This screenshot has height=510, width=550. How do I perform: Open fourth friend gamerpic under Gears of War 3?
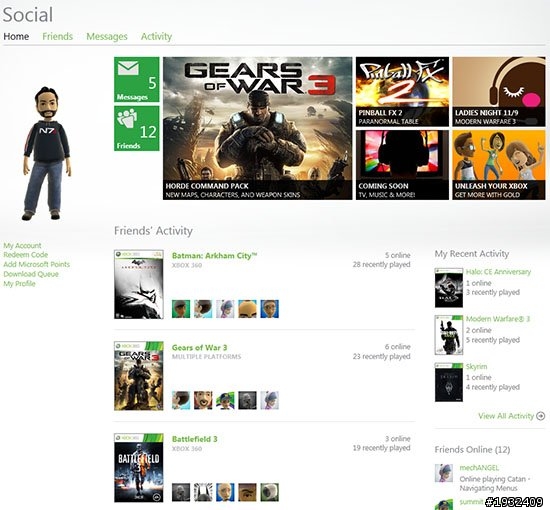[x=247, y=401]
